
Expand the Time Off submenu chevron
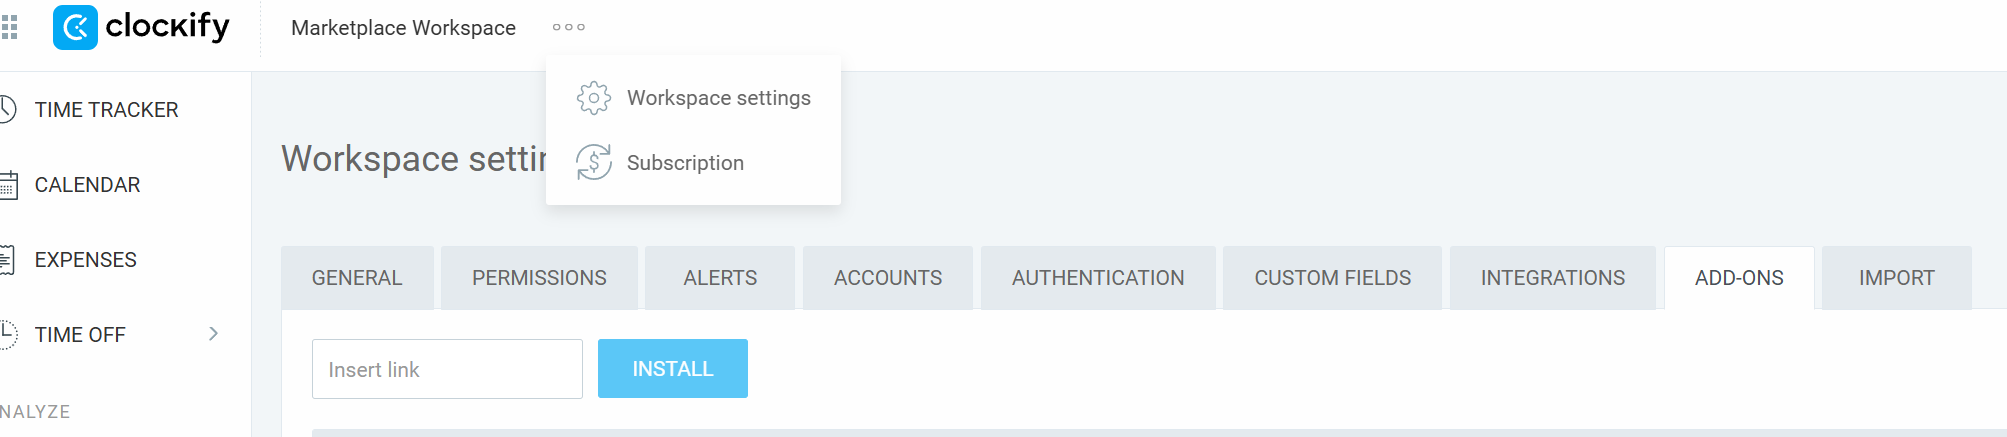[x=213, y=334]
